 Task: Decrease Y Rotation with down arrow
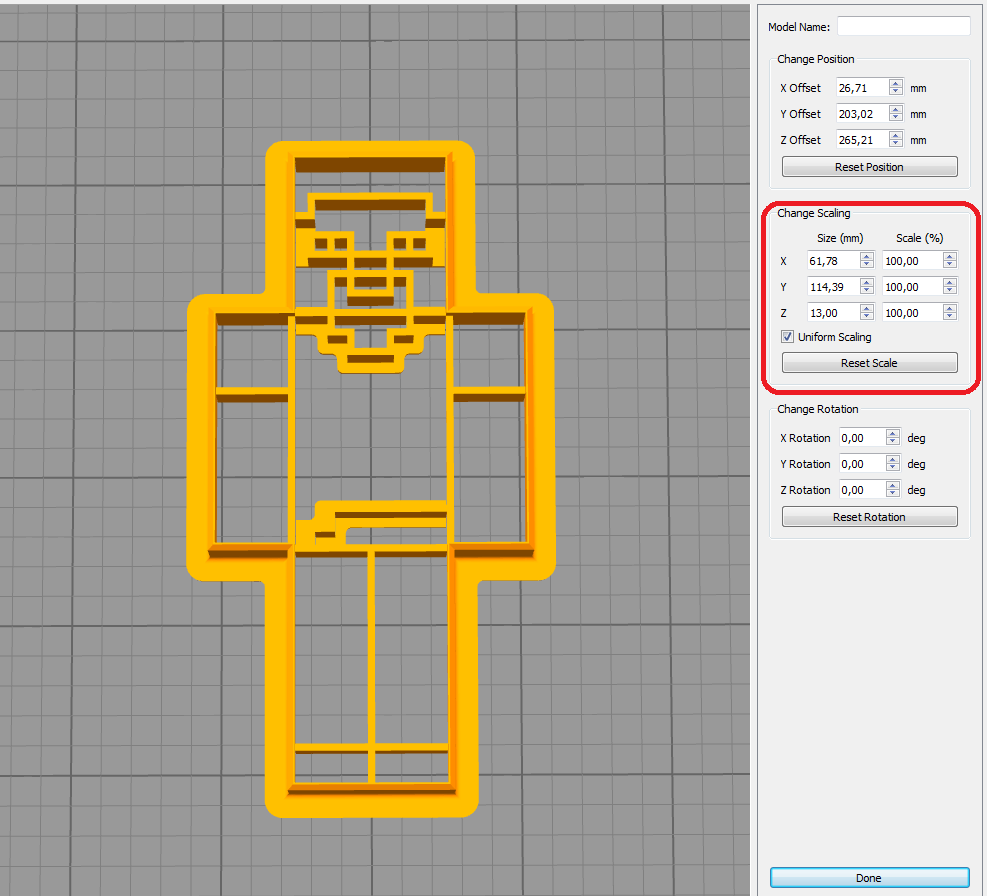coord(893,468)
